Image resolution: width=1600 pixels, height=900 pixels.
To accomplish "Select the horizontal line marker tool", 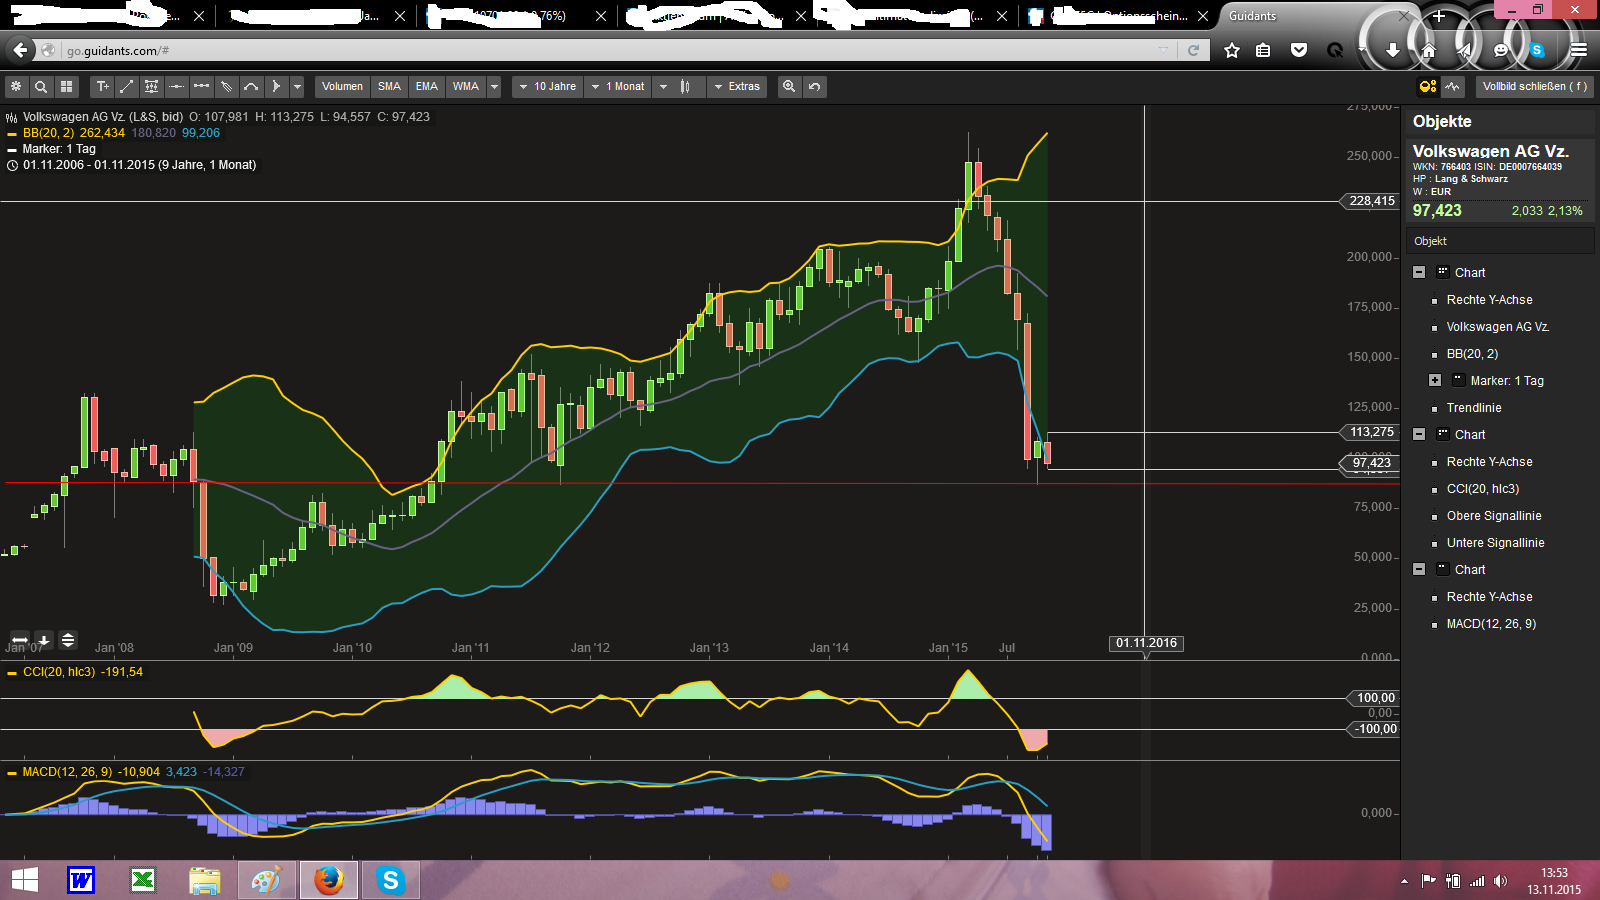I will [x=176, y=87].
